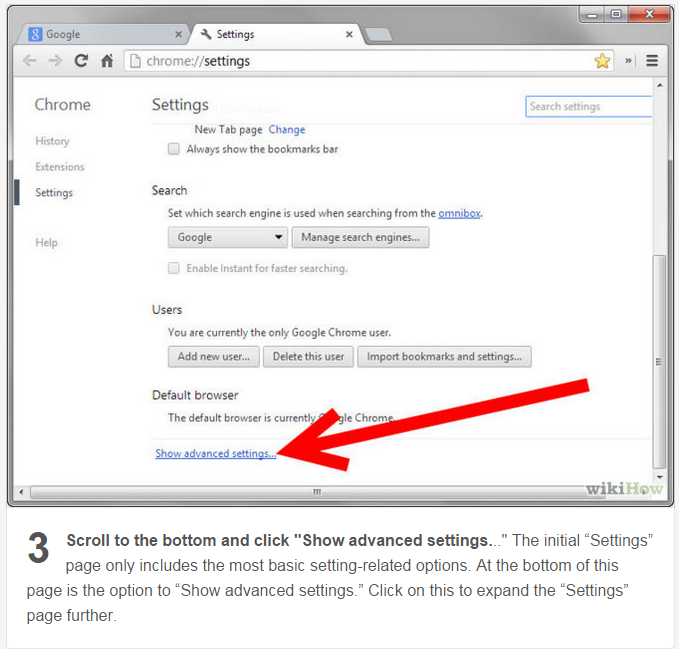Maximize the Chrome window

click(615, 15)
